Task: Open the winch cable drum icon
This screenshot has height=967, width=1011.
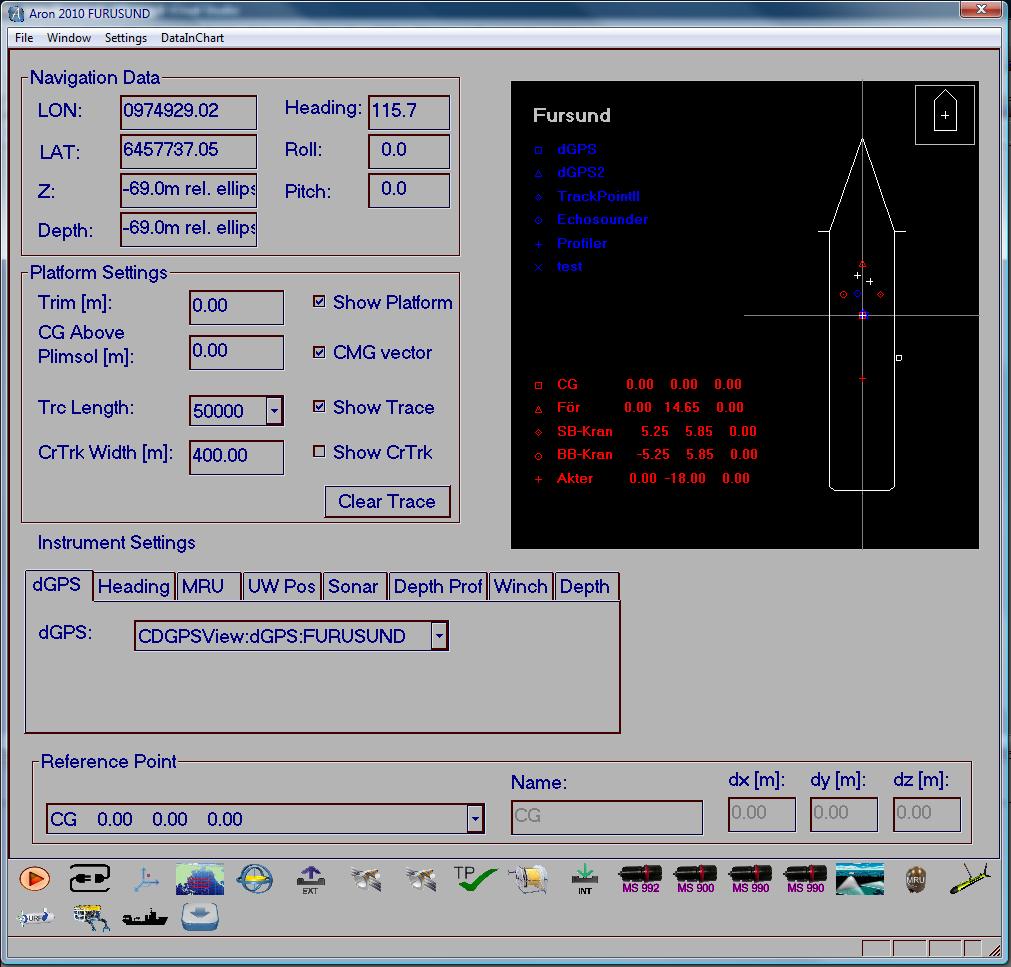Action: click(x=529, y=879)
